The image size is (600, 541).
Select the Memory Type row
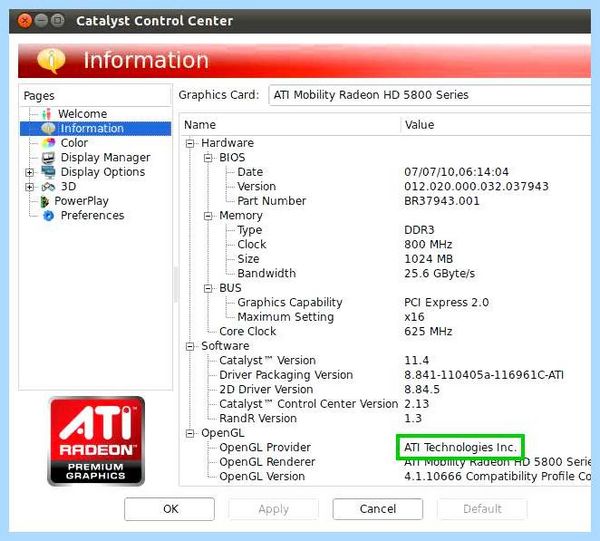click(385, 230)
